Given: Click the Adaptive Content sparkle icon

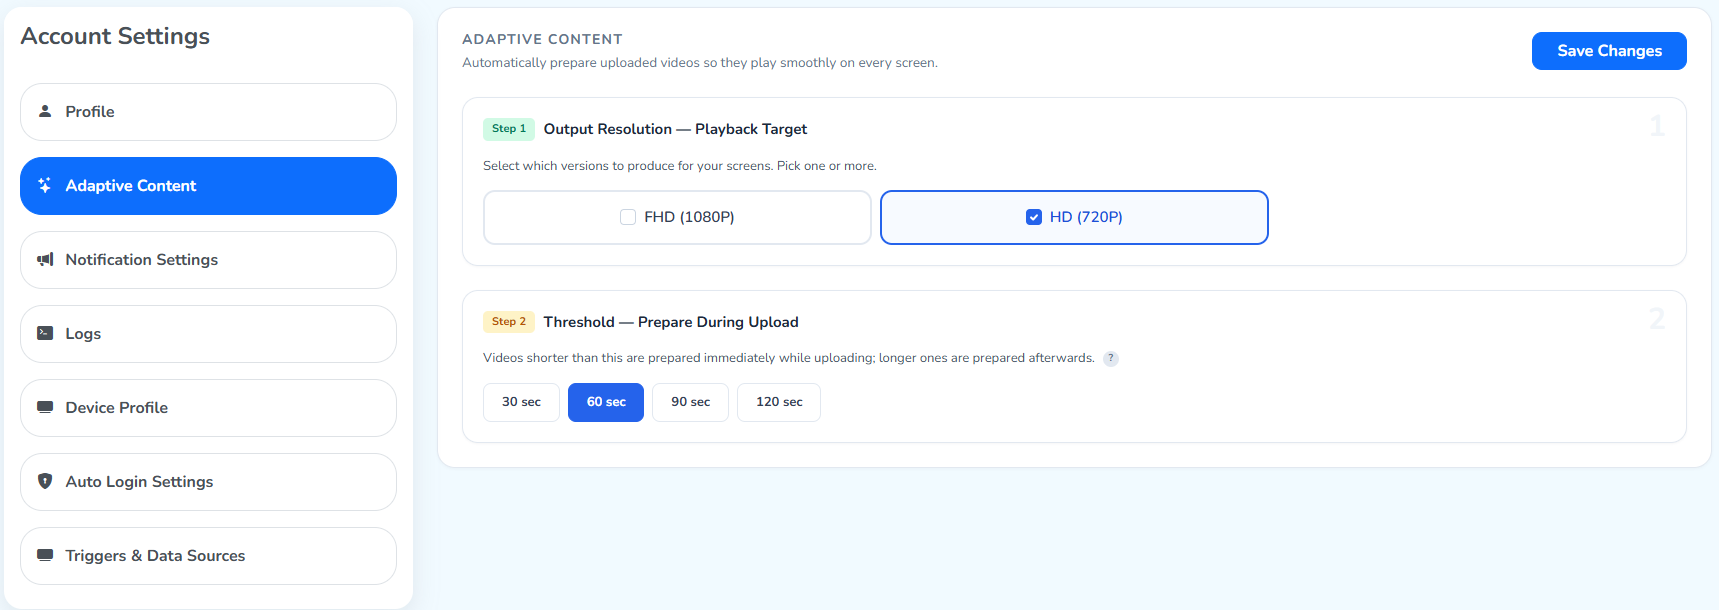Looking at the screenshot, I should [x=45, y=185].
